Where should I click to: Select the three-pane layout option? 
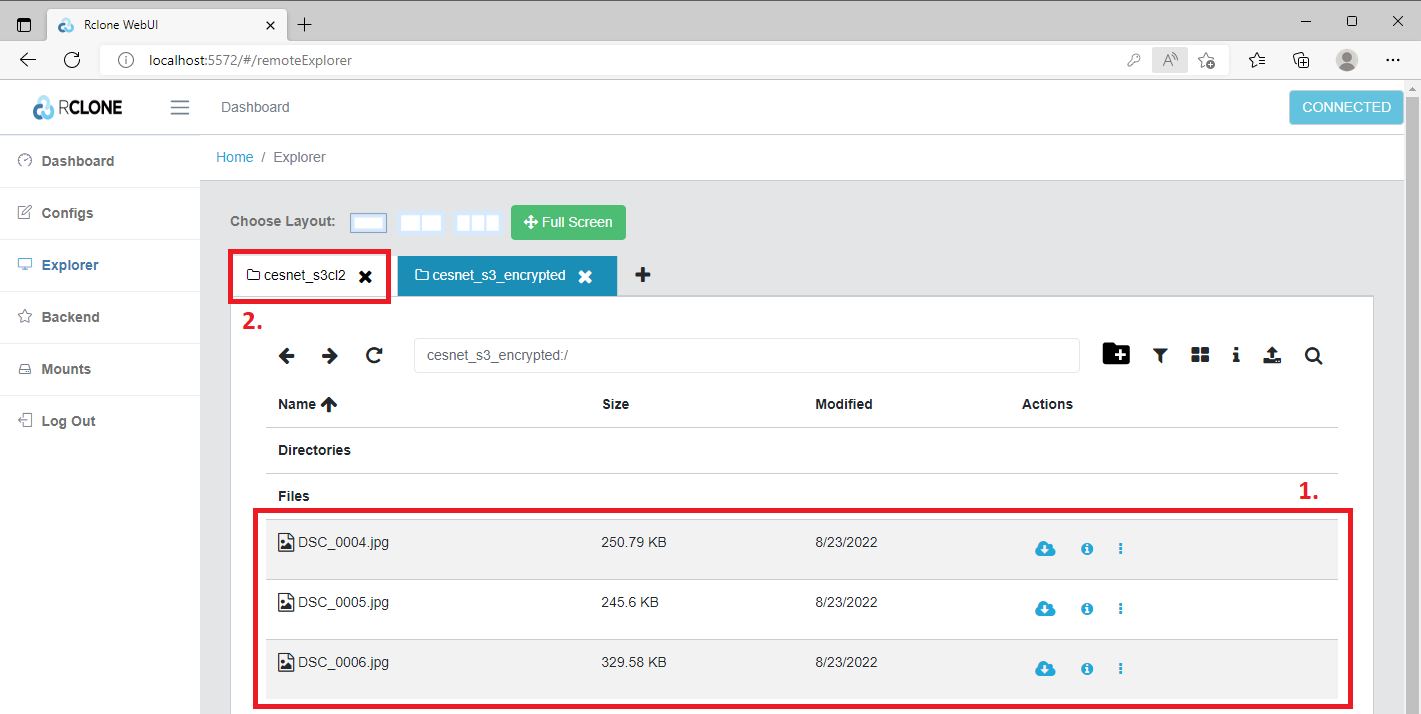point(477,223)
